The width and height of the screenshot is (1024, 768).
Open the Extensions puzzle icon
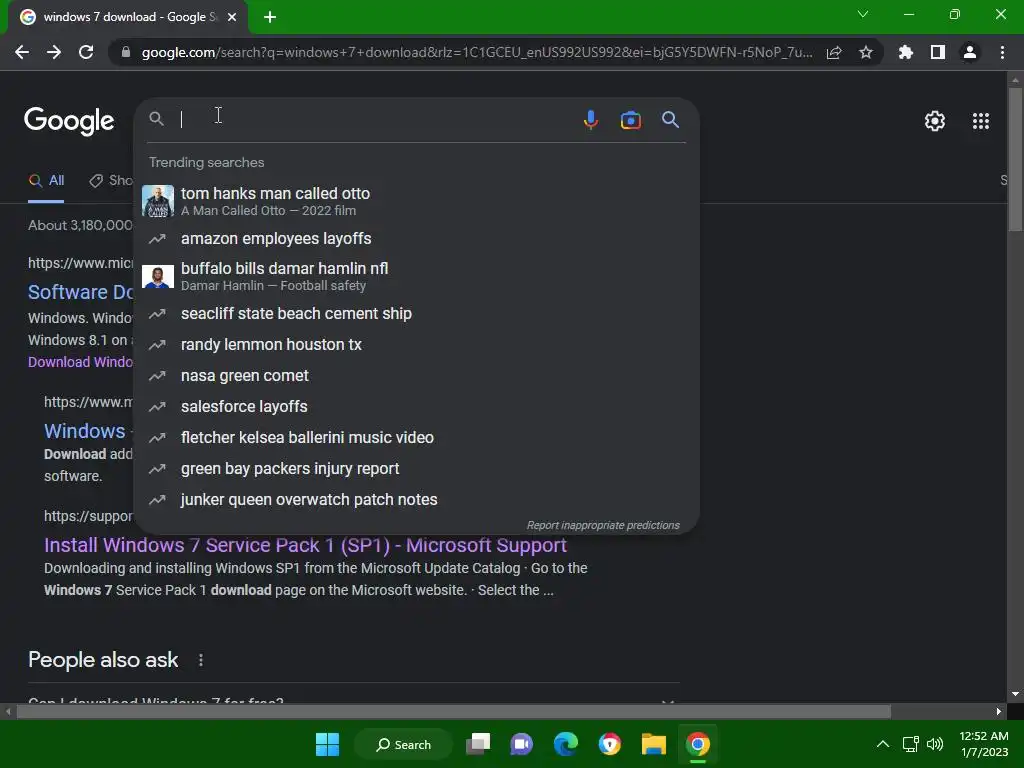[906, 52]
